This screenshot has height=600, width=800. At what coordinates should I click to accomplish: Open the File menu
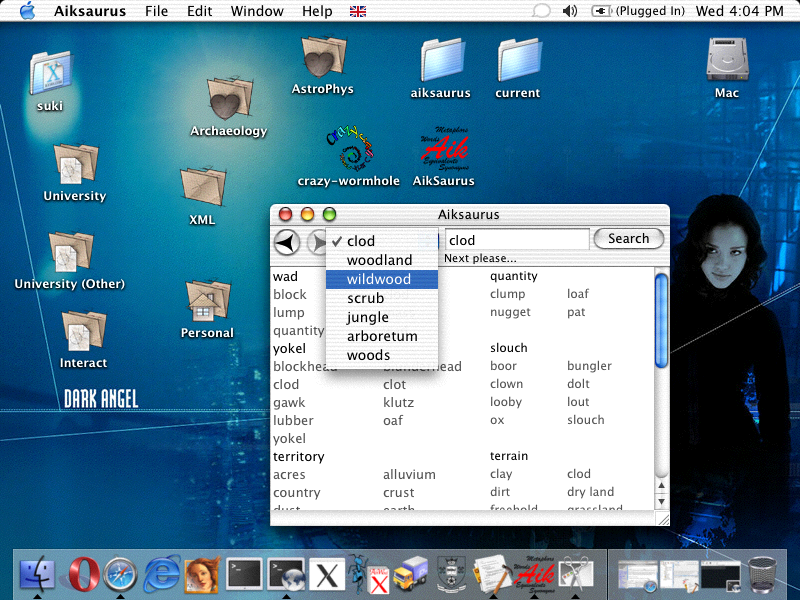156,11
